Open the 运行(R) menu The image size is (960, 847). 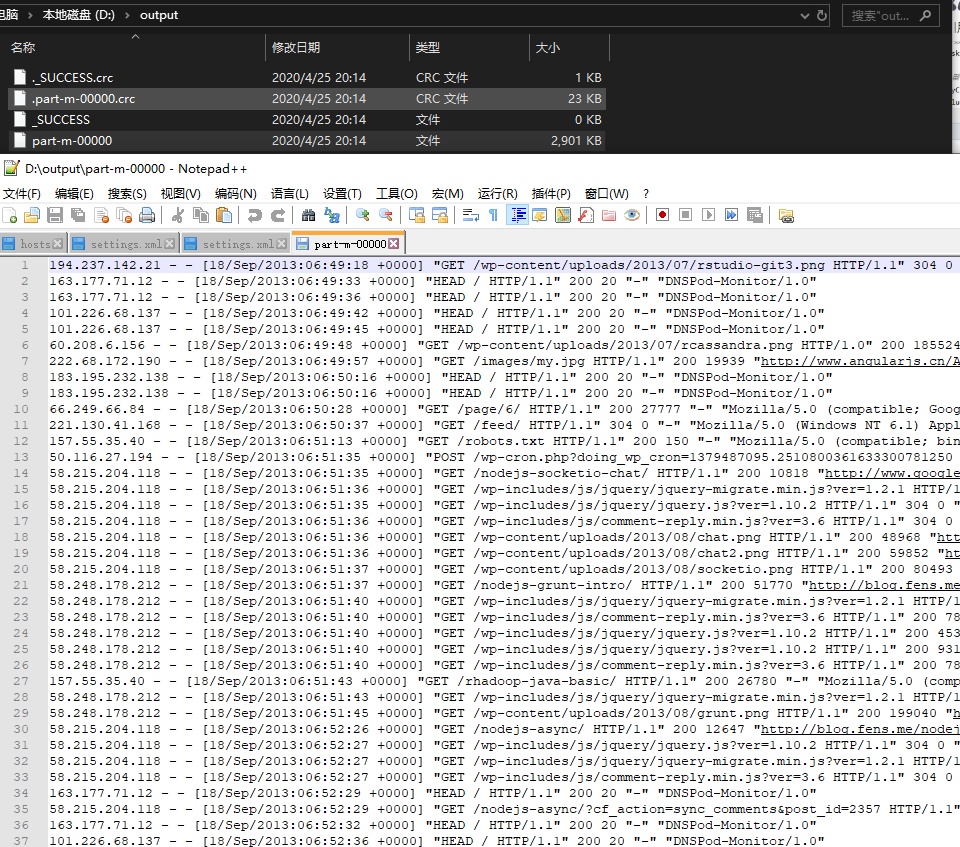pos(498,194)
